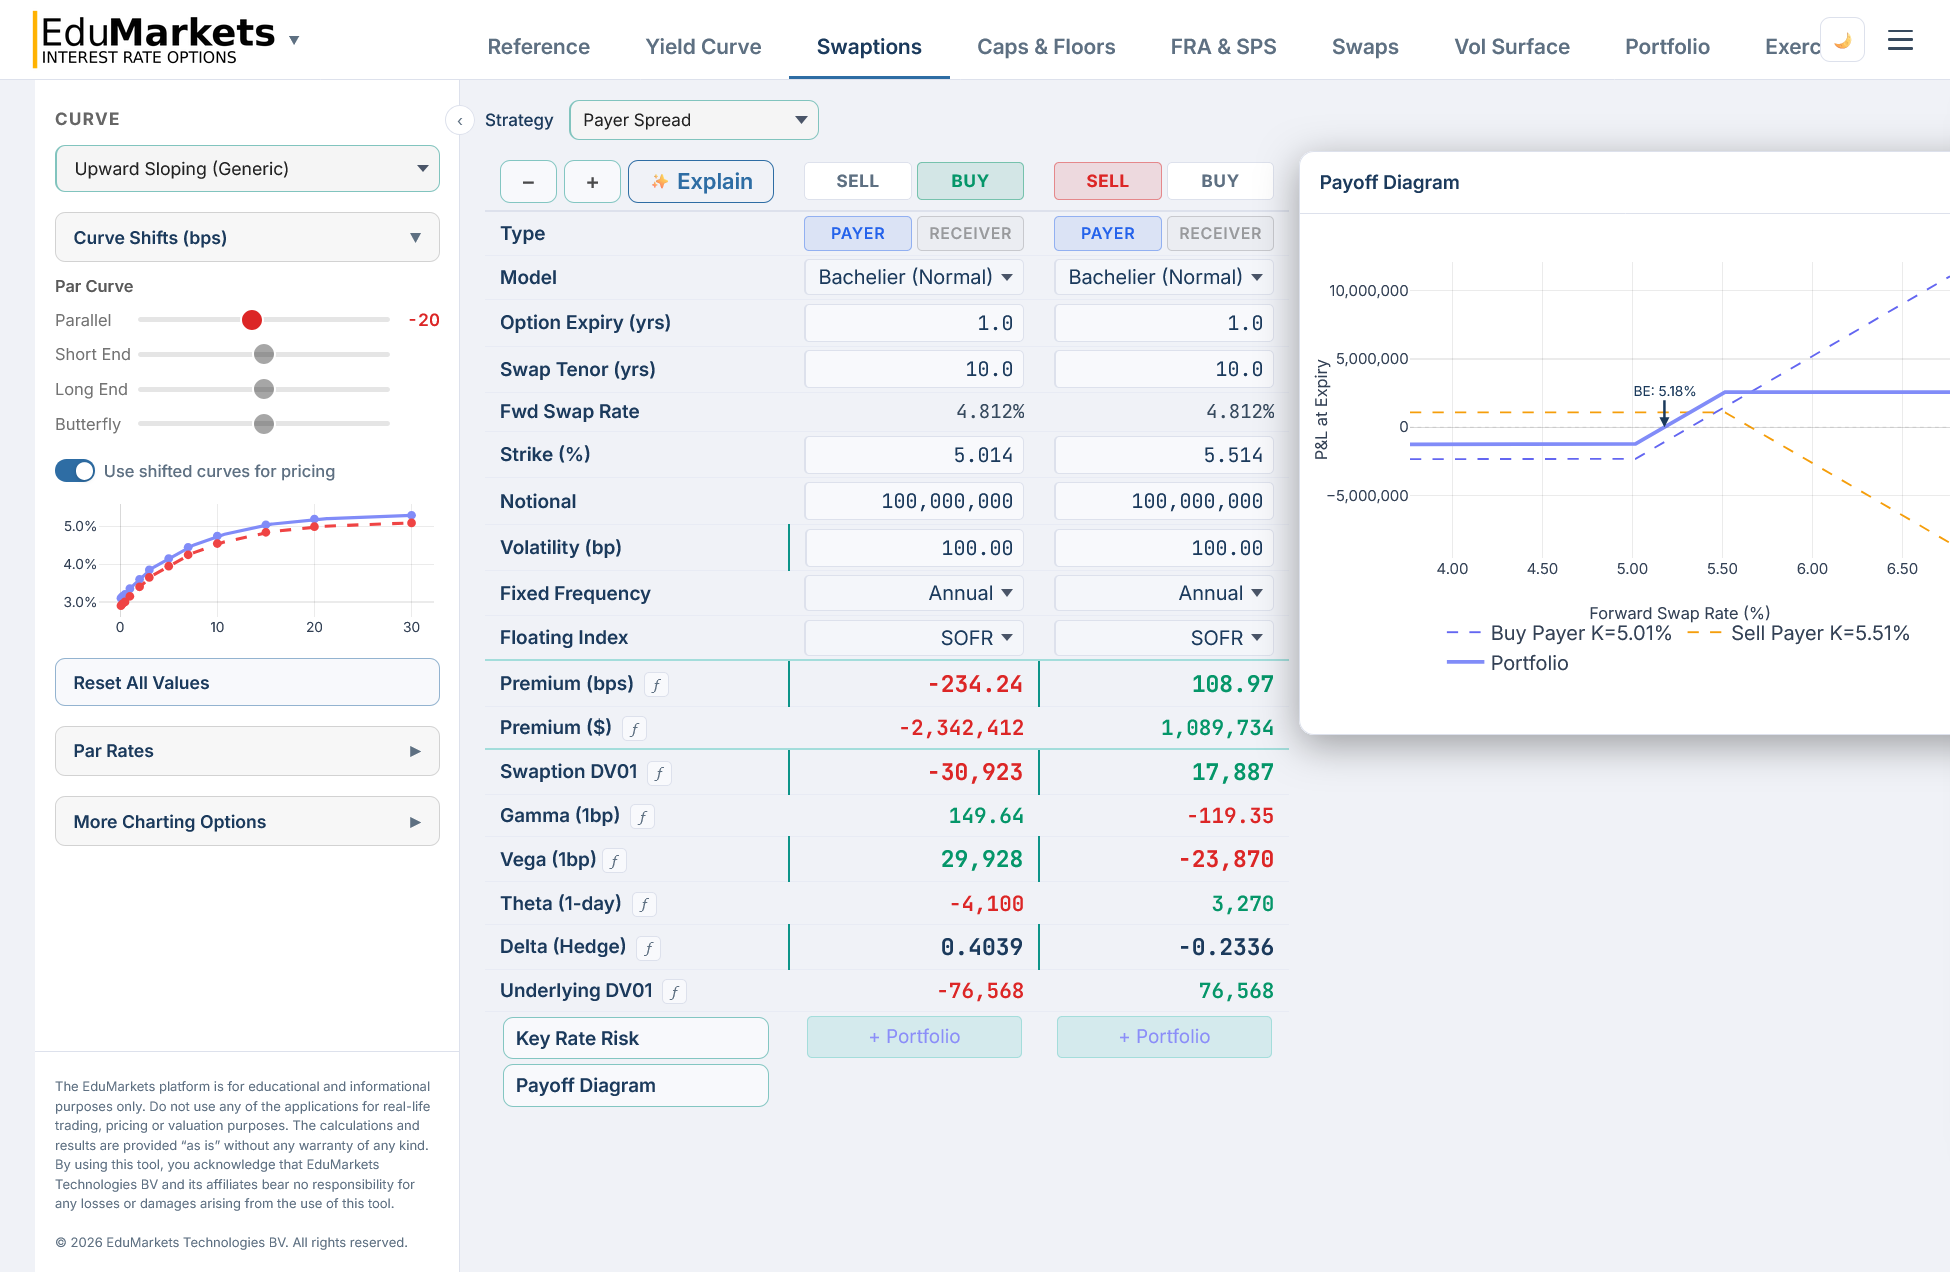This screenshot has height=1272, width=1950.
Task: Open the Strategy dropdown showing Payer Spread
Action: [694, 120]
